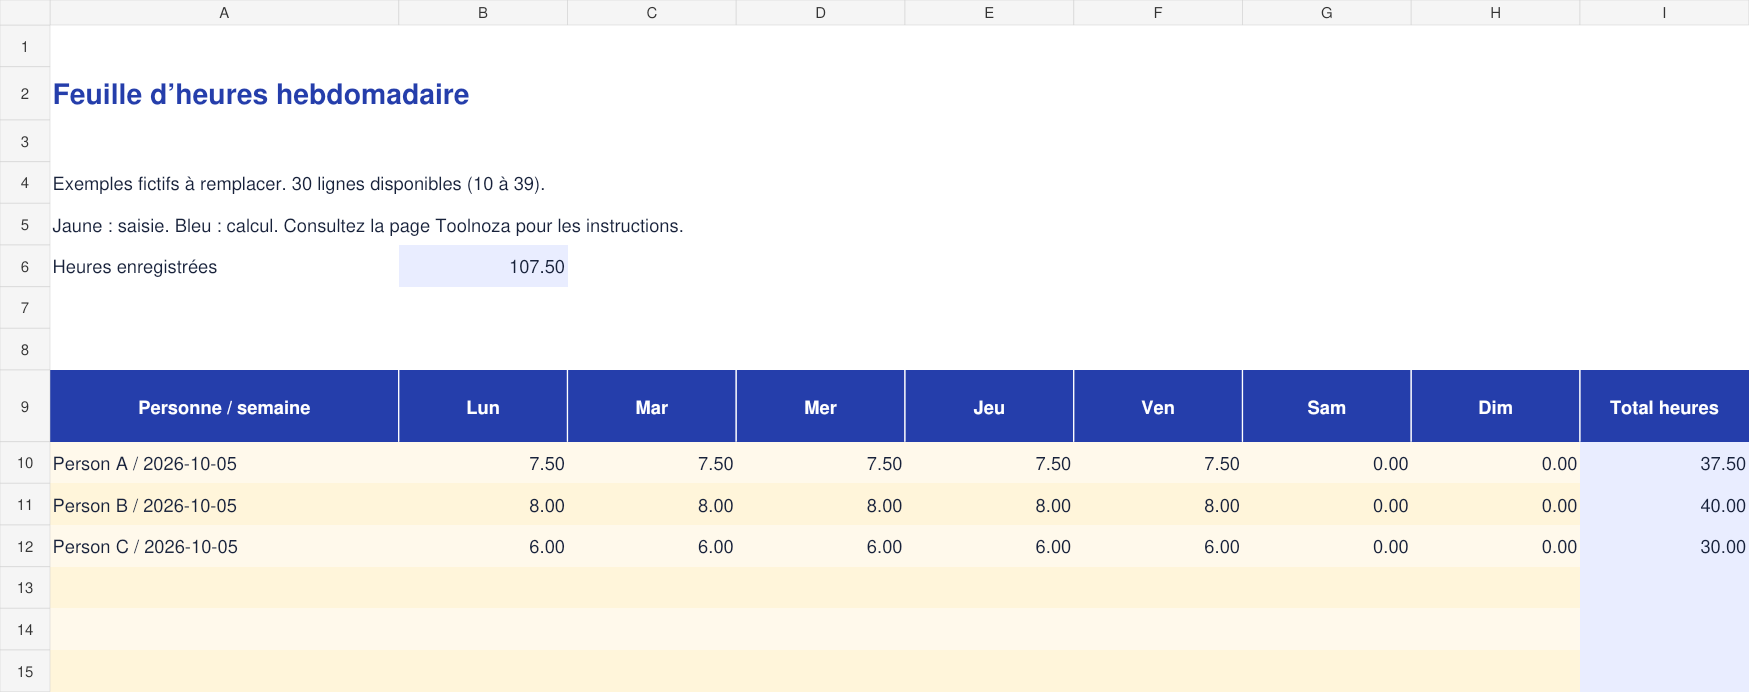Click the Mer table header cell
Screen dimensions: 1749x692
pos(820,407)
